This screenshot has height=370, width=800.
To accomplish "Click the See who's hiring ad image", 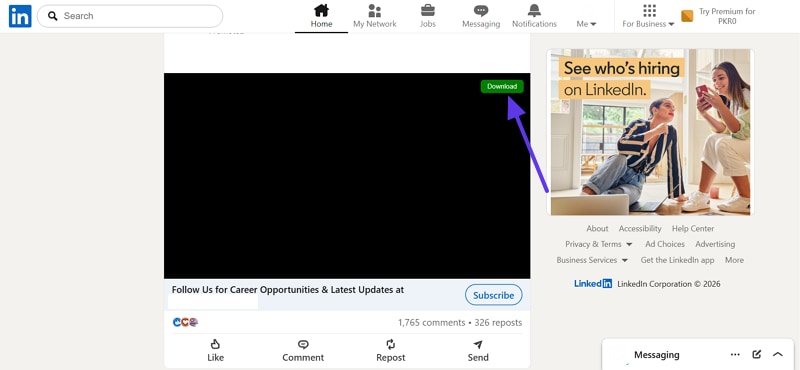I will [x=651, y=132].
